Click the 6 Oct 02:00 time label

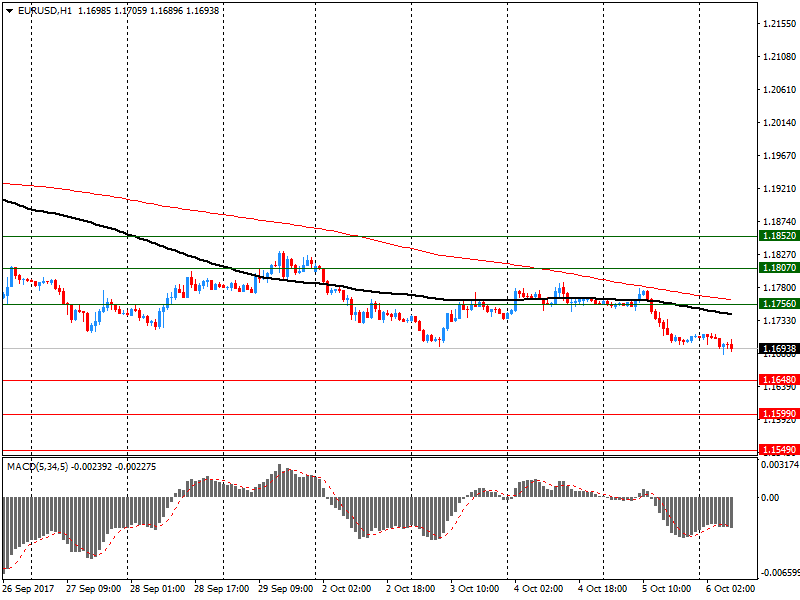[731, 589]
